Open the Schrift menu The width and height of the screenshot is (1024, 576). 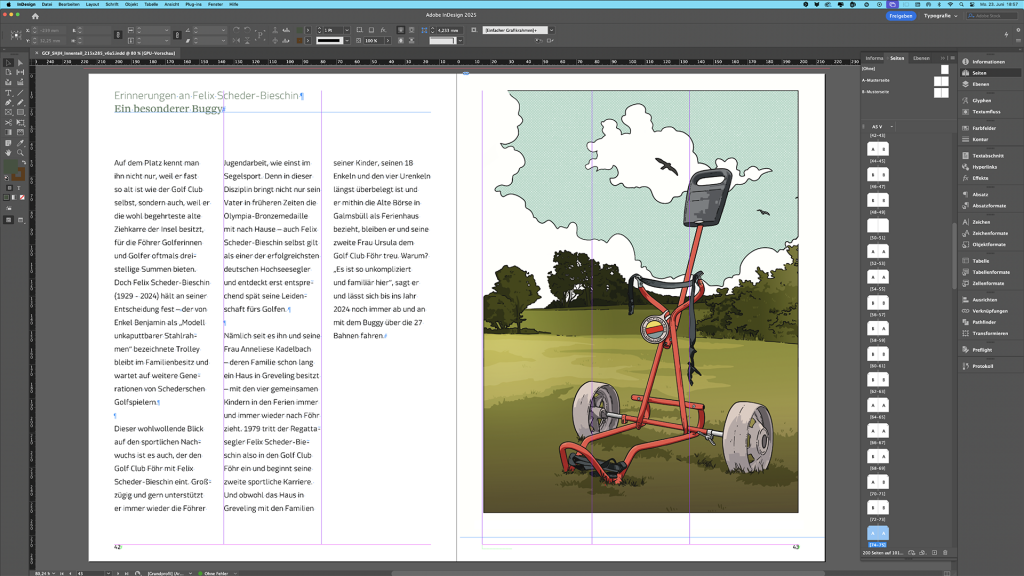click(x=111, y=4)
